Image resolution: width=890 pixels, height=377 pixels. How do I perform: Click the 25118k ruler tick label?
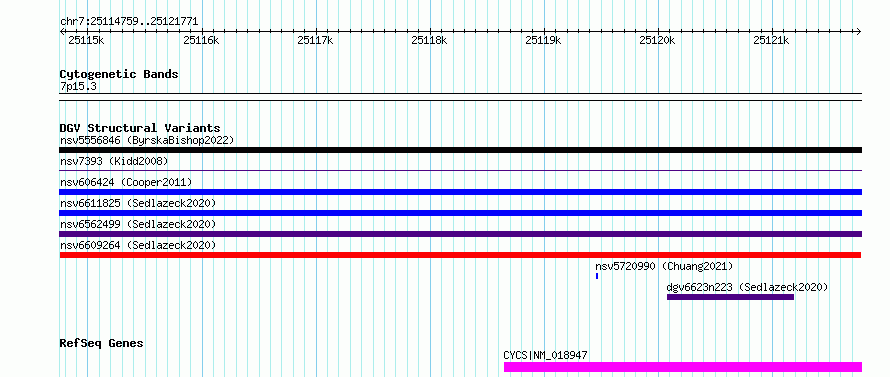(429, 40)
